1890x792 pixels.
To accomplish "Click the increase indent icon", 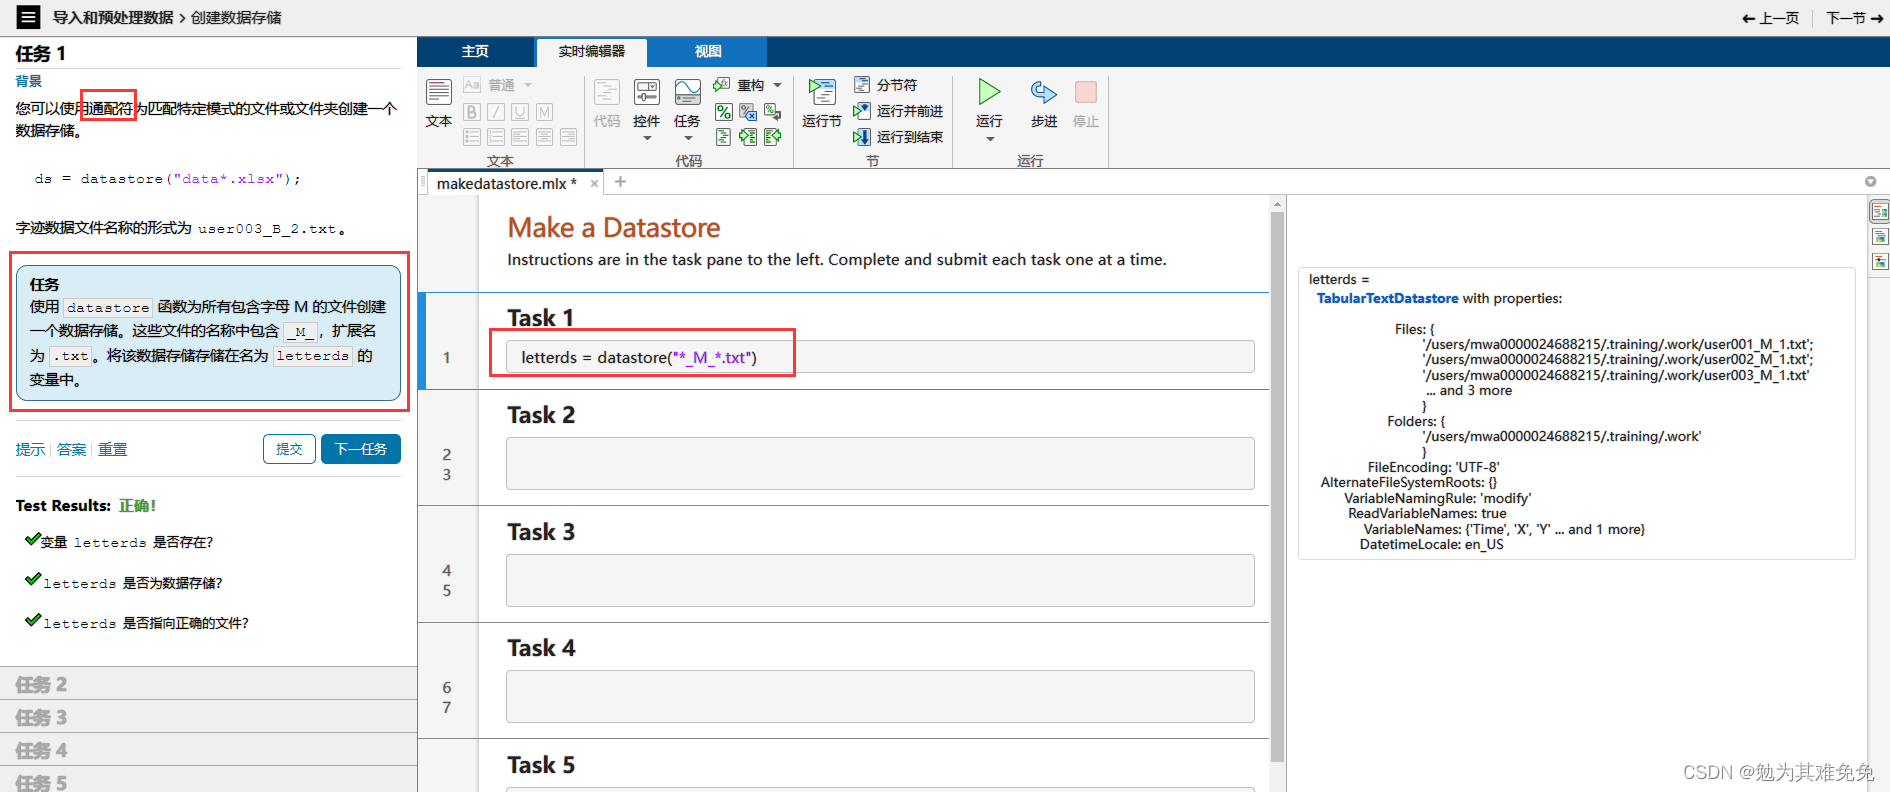I will click(747, 137).
